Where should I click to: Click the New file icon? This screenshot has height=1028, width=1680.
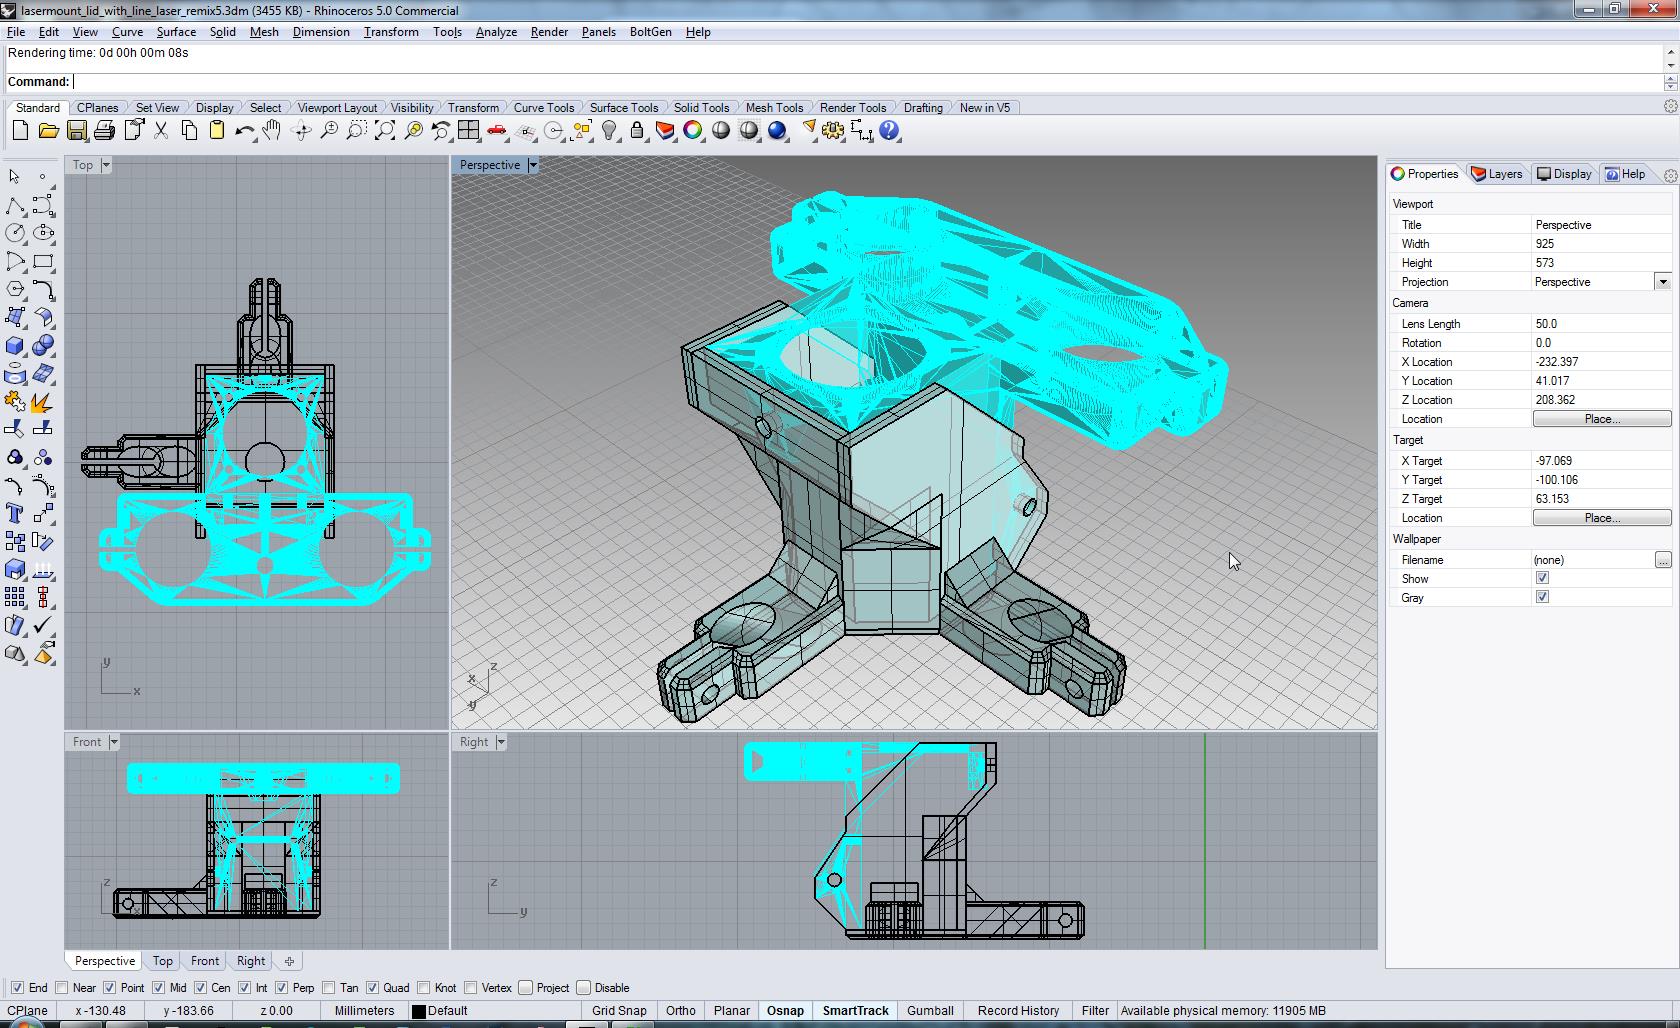[20, 131]
